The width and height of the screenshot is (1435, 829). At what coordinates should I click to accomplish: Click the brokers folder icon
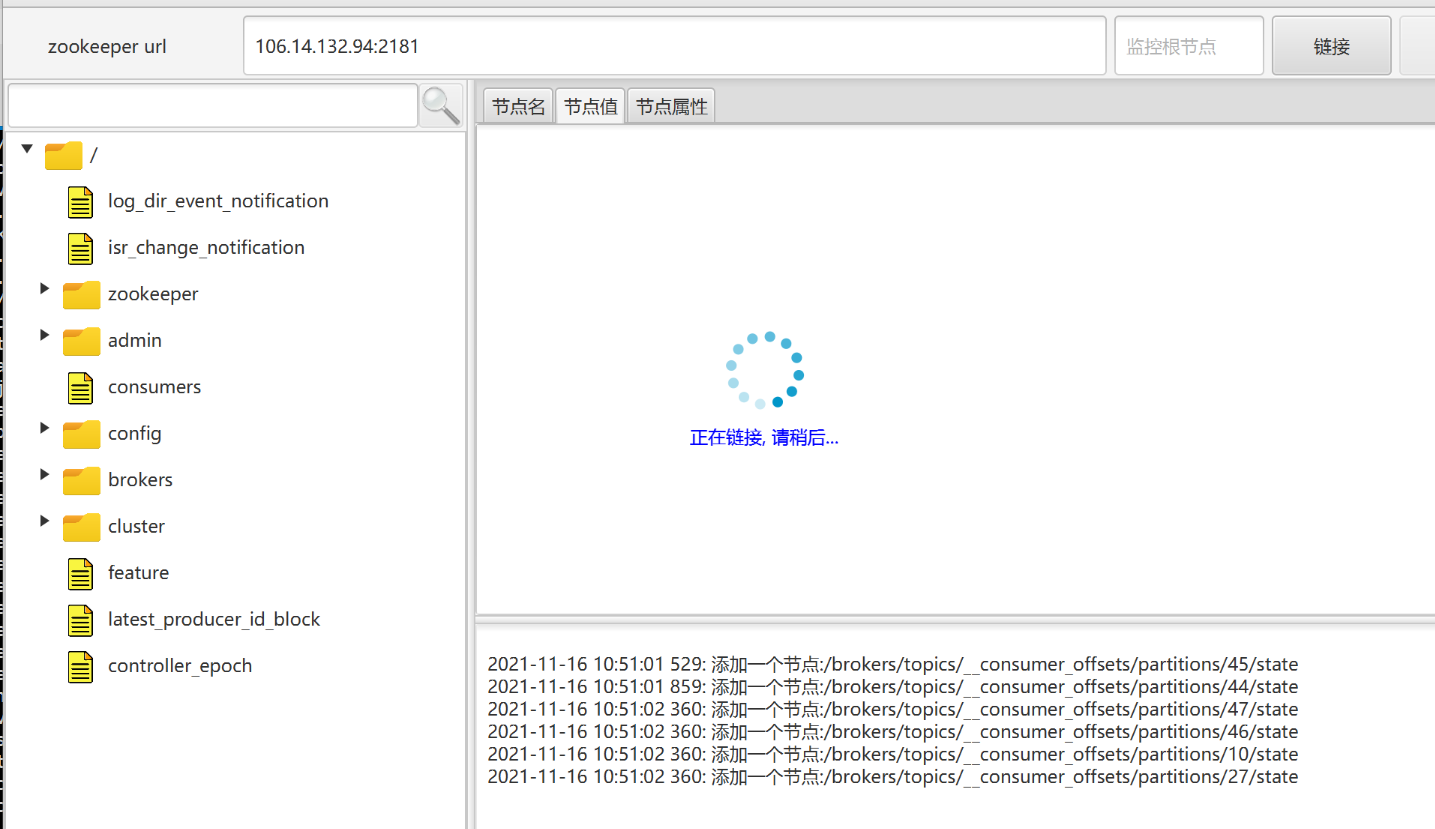click(x=81, y=480)
